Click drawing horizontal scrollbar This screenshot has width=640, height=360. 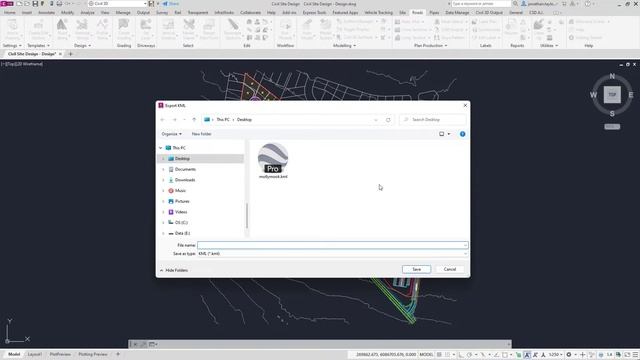coord(320,344)
